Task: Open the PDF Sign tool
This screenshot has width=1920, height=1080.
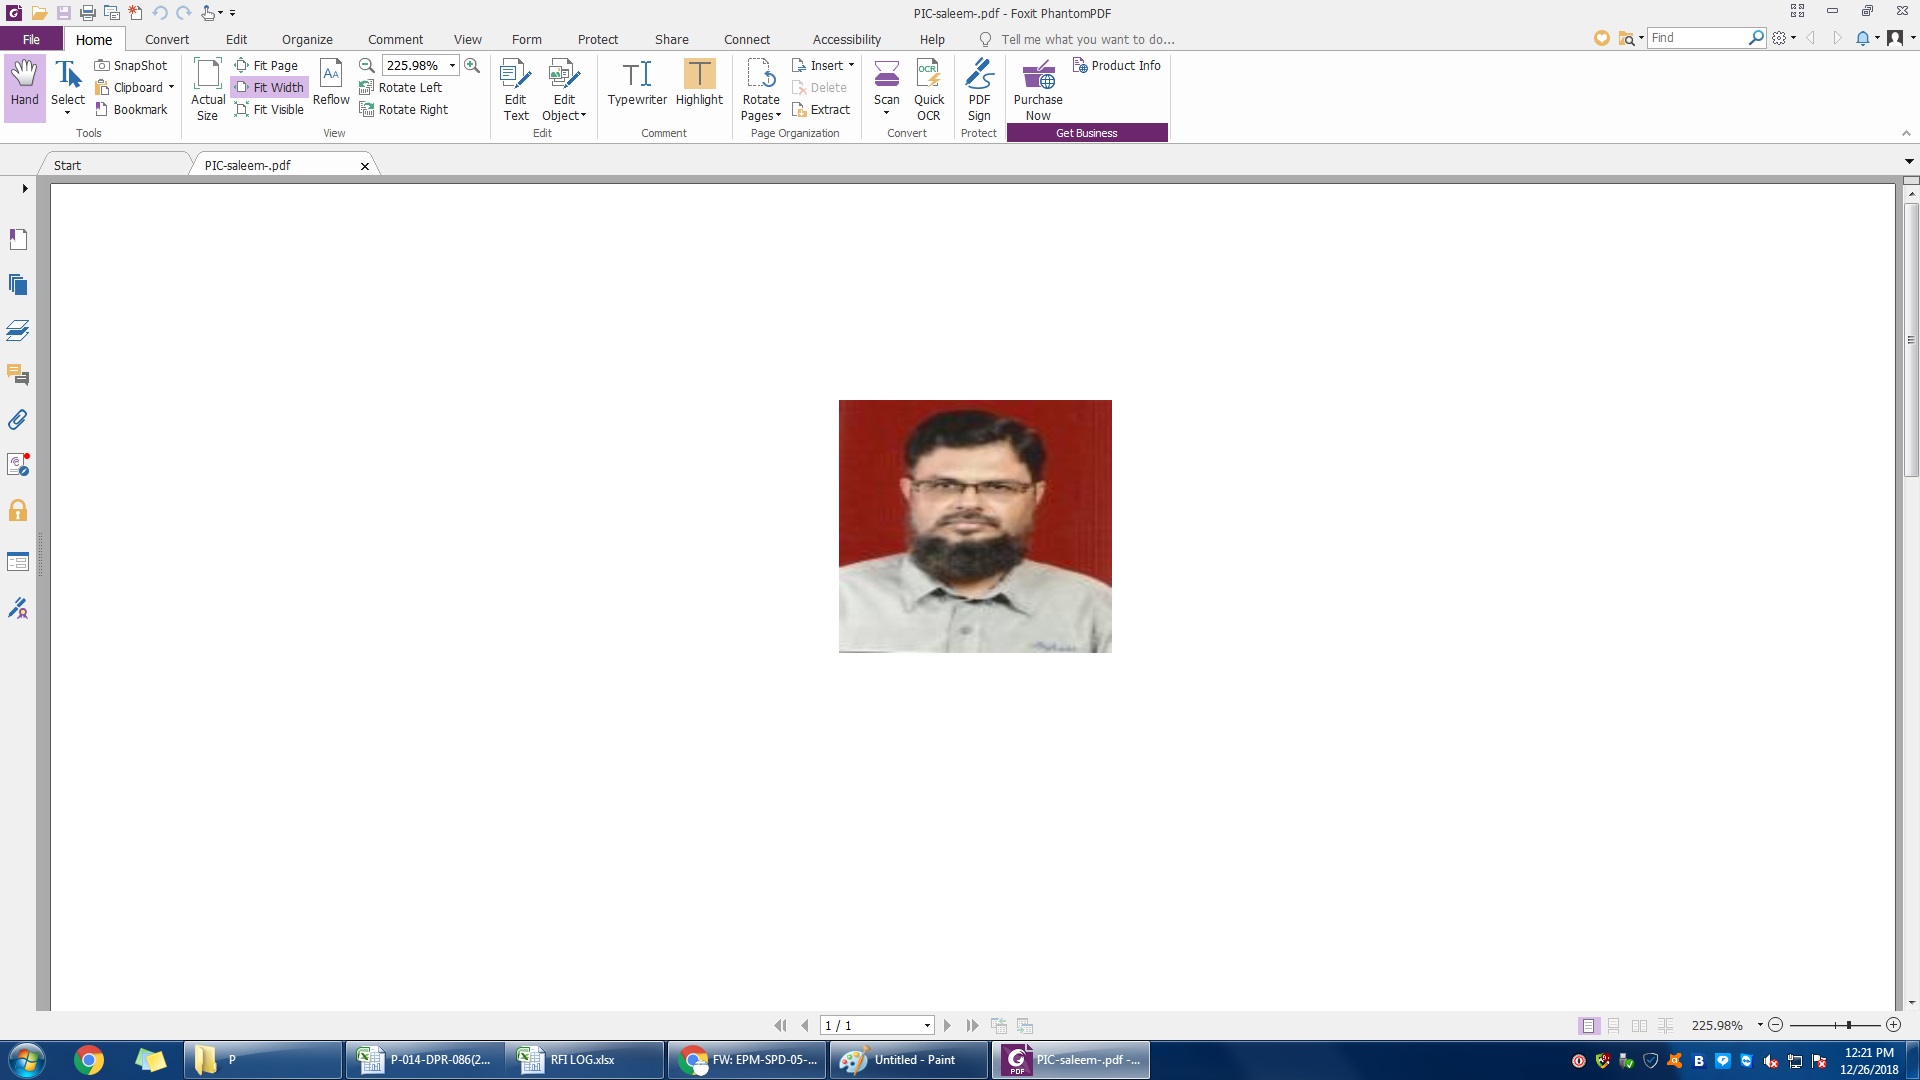Action: 978,88
